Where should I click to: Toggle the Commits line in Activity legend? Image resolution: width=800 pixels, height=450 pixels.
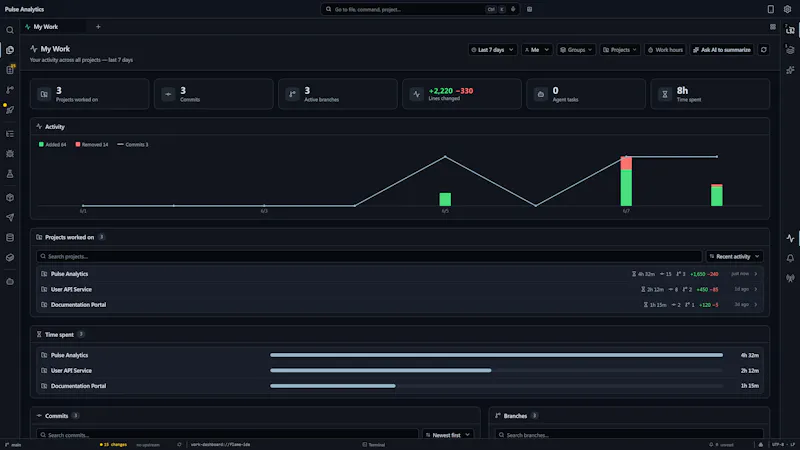point(133,144)
